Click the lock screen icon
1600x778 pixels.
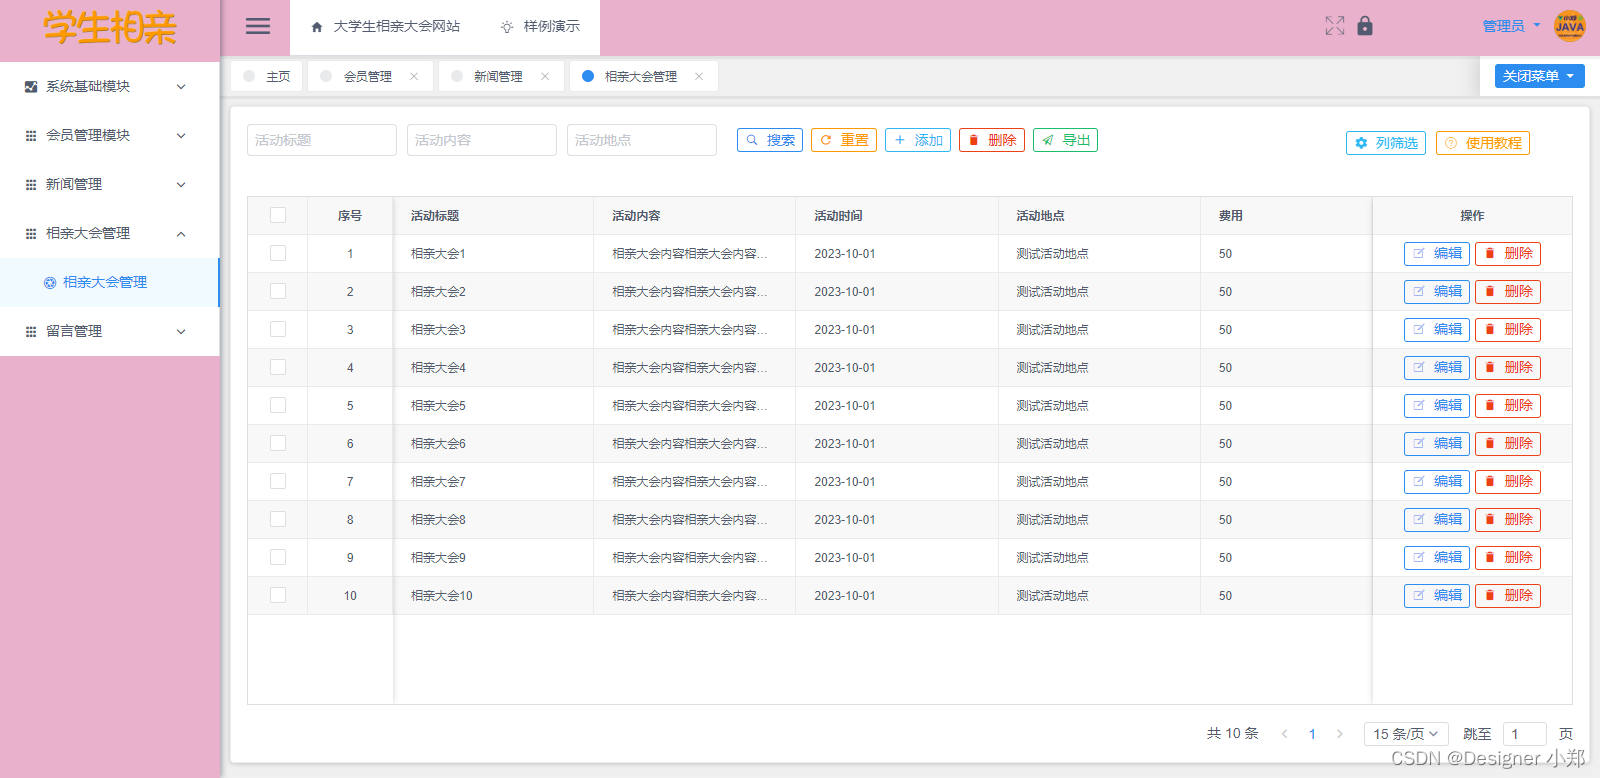point(1365,26)
